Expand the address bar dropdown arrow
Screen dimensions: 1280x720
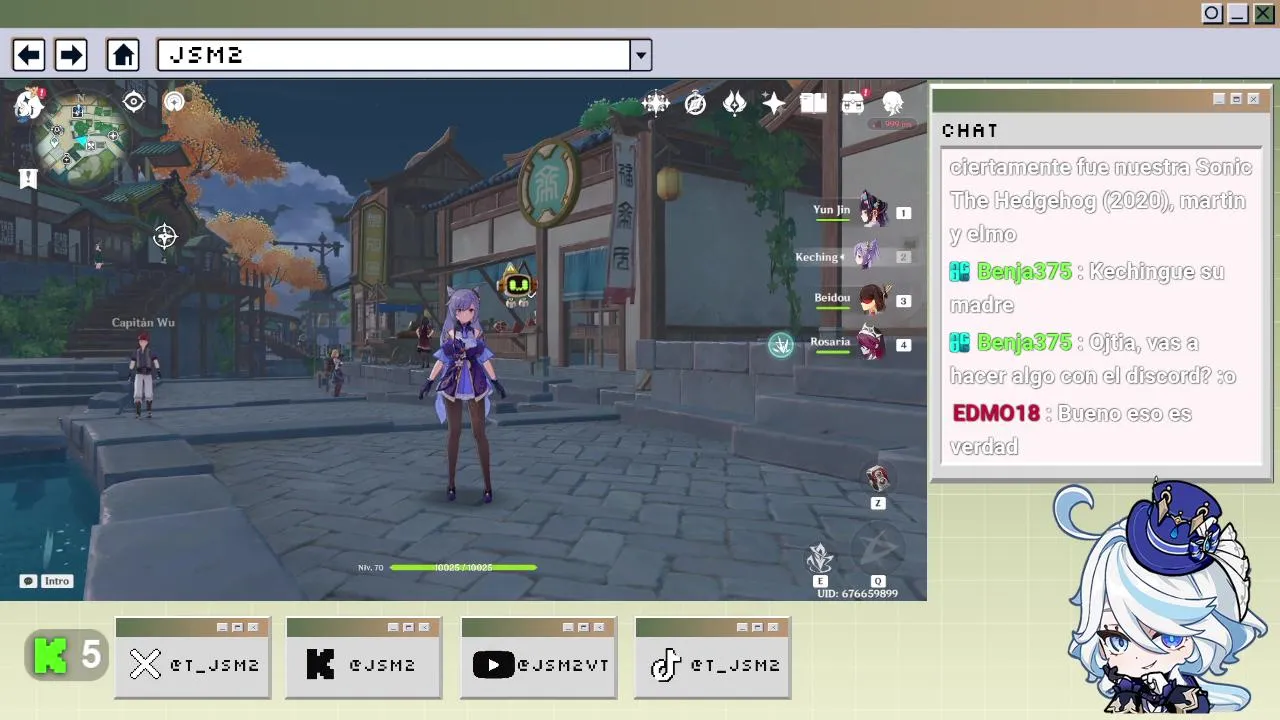coord(641,55)
